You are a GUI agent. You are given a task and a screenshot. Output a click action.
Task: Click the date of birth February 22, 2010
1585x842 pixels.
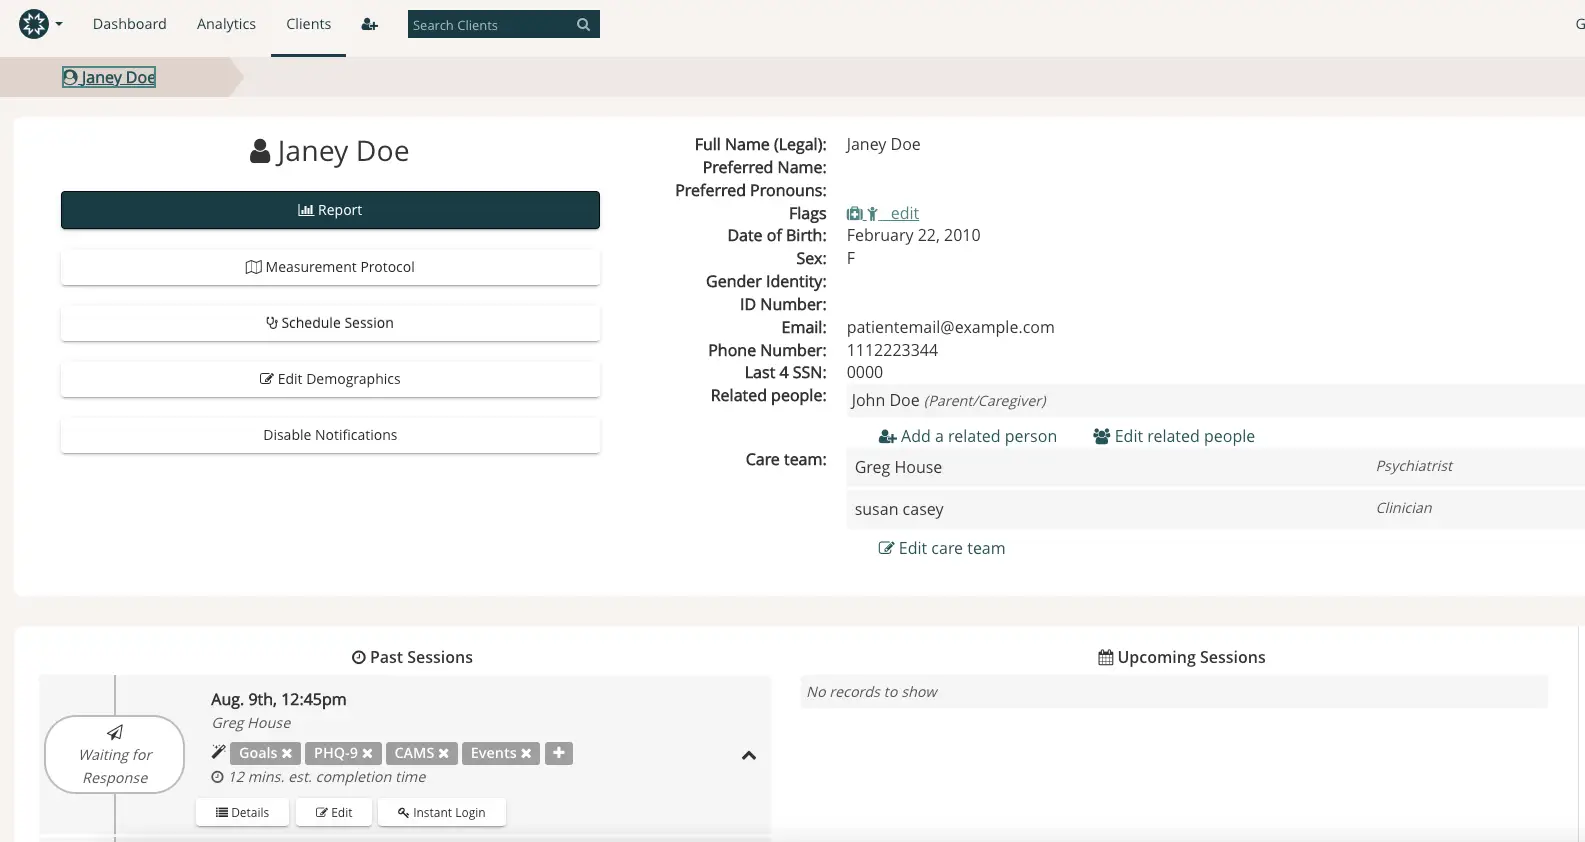coord(913,235)
